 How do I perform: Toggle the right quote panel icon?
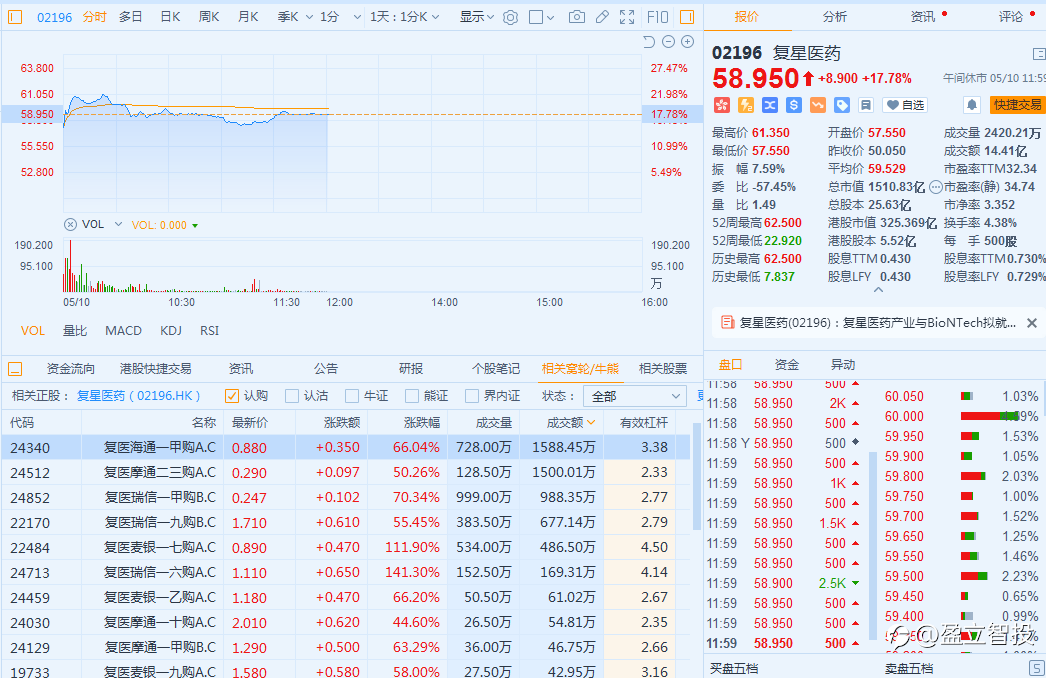(x=686, y=17)
